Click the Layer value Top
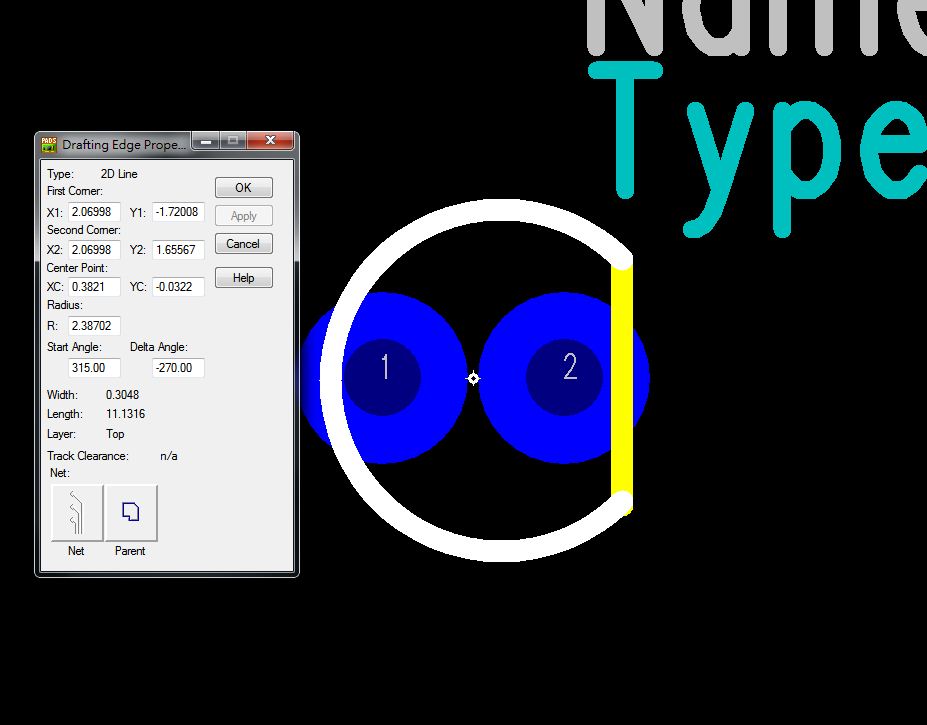Image resolution: width=927 pixels, height=725 pixels. 115,434
